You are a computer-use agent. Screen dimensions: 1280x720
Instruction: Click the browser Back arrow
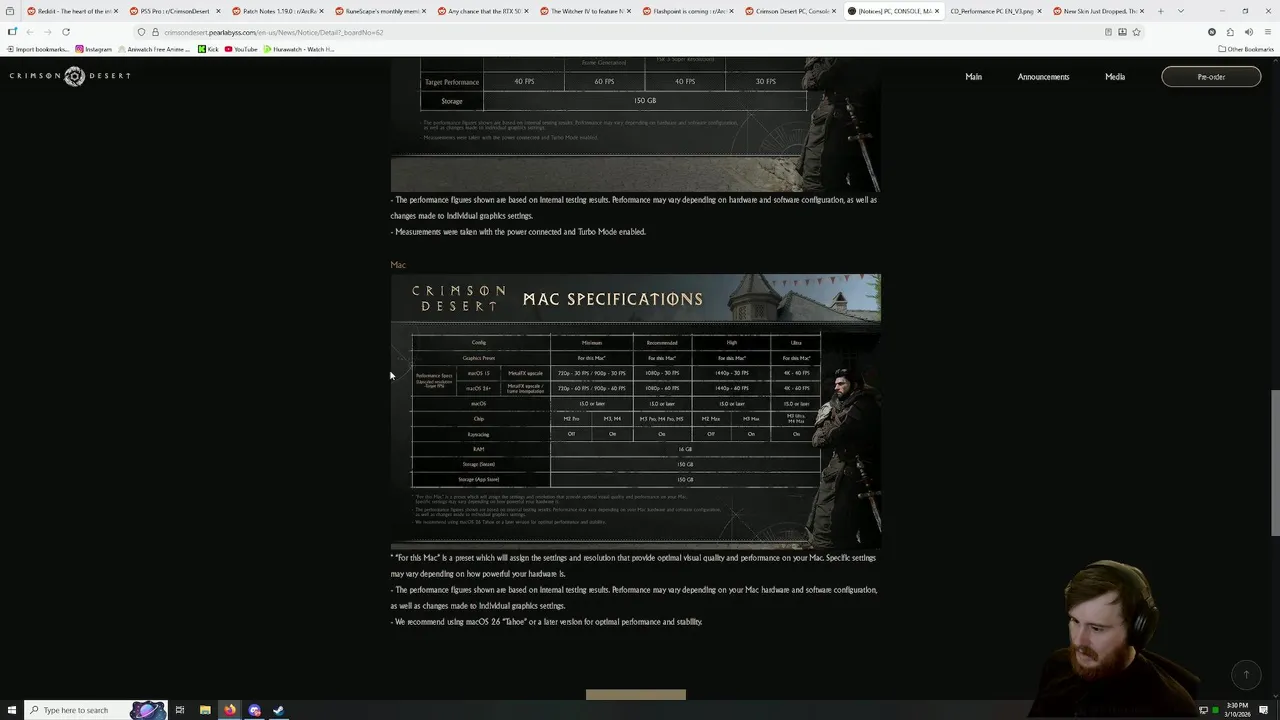click(29, 32)
